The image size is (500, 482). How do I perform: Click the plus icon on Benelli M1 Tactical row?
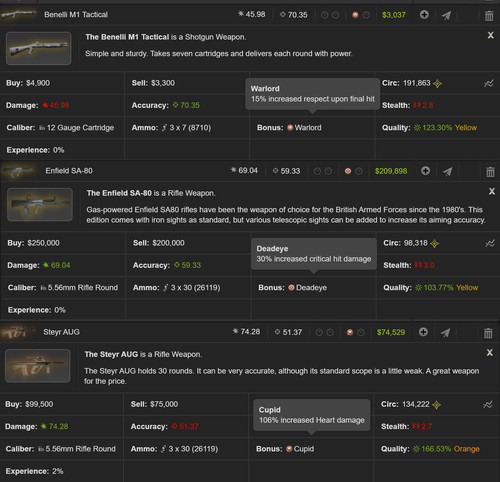424,15
